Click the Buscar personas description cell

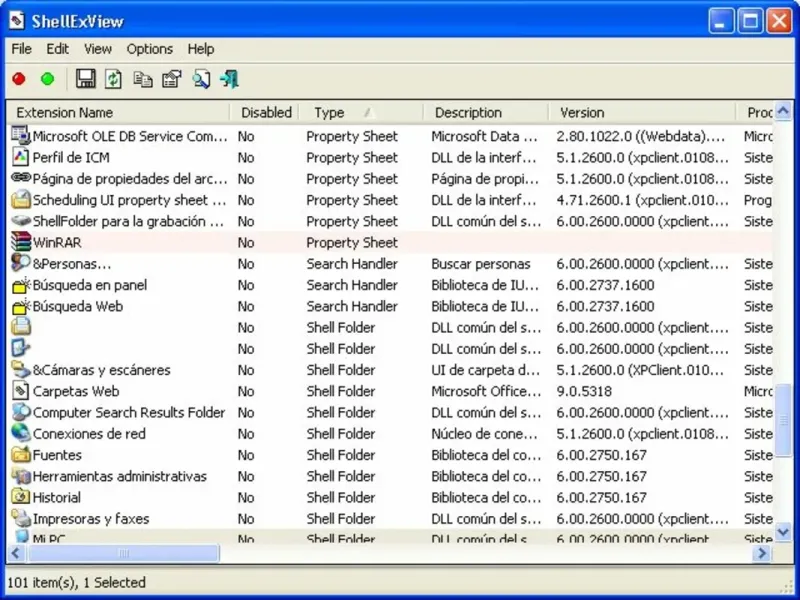tap(481, 264)
